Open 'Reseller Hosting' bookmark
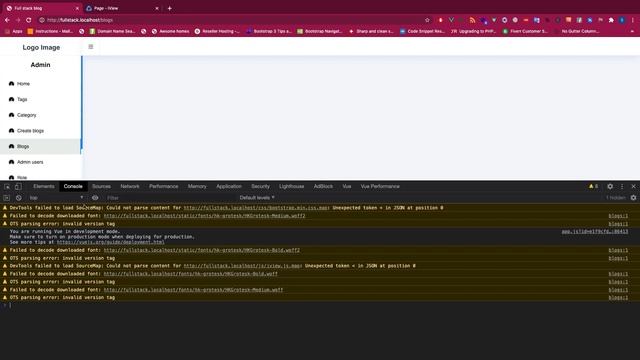The width and height of the screenshot is (640, 360). pyautogui.click(x=217, y=31)
